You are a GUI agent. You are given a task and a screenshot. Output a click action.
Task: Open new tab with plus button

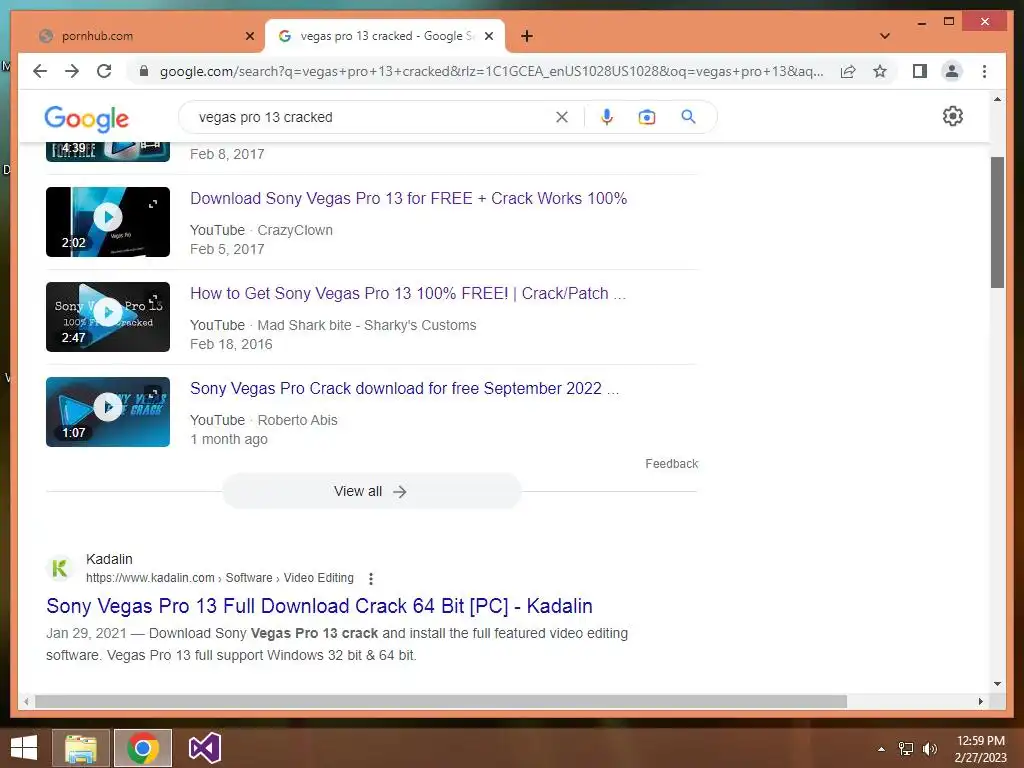[527, 36]
